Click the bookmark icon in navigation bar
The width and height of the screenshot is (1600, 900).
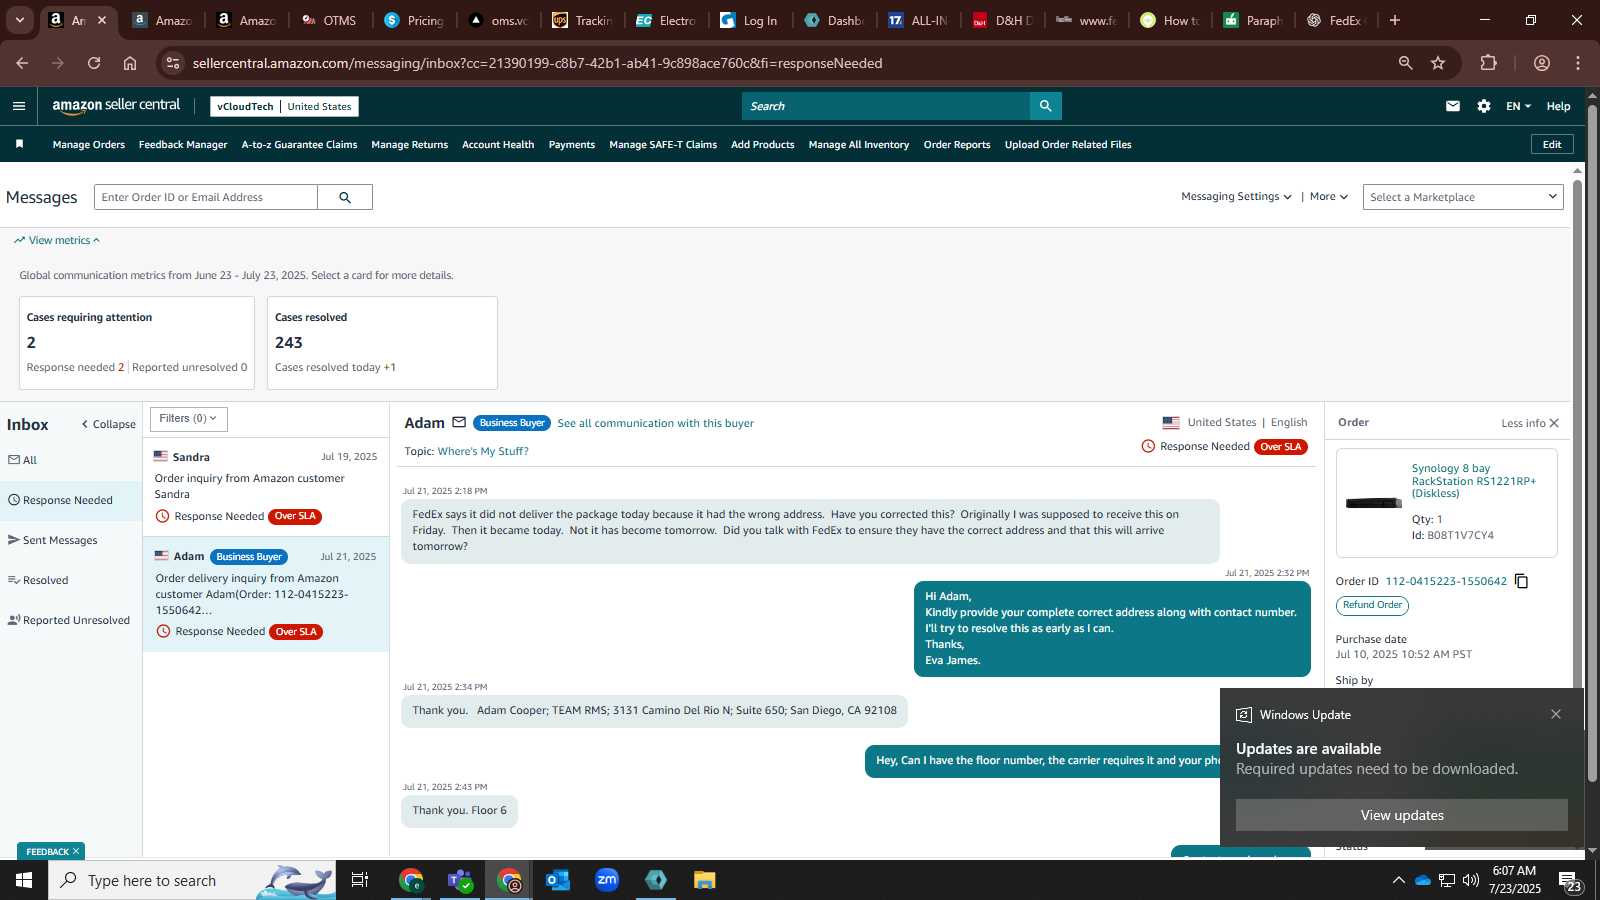[x=19, y=144]
